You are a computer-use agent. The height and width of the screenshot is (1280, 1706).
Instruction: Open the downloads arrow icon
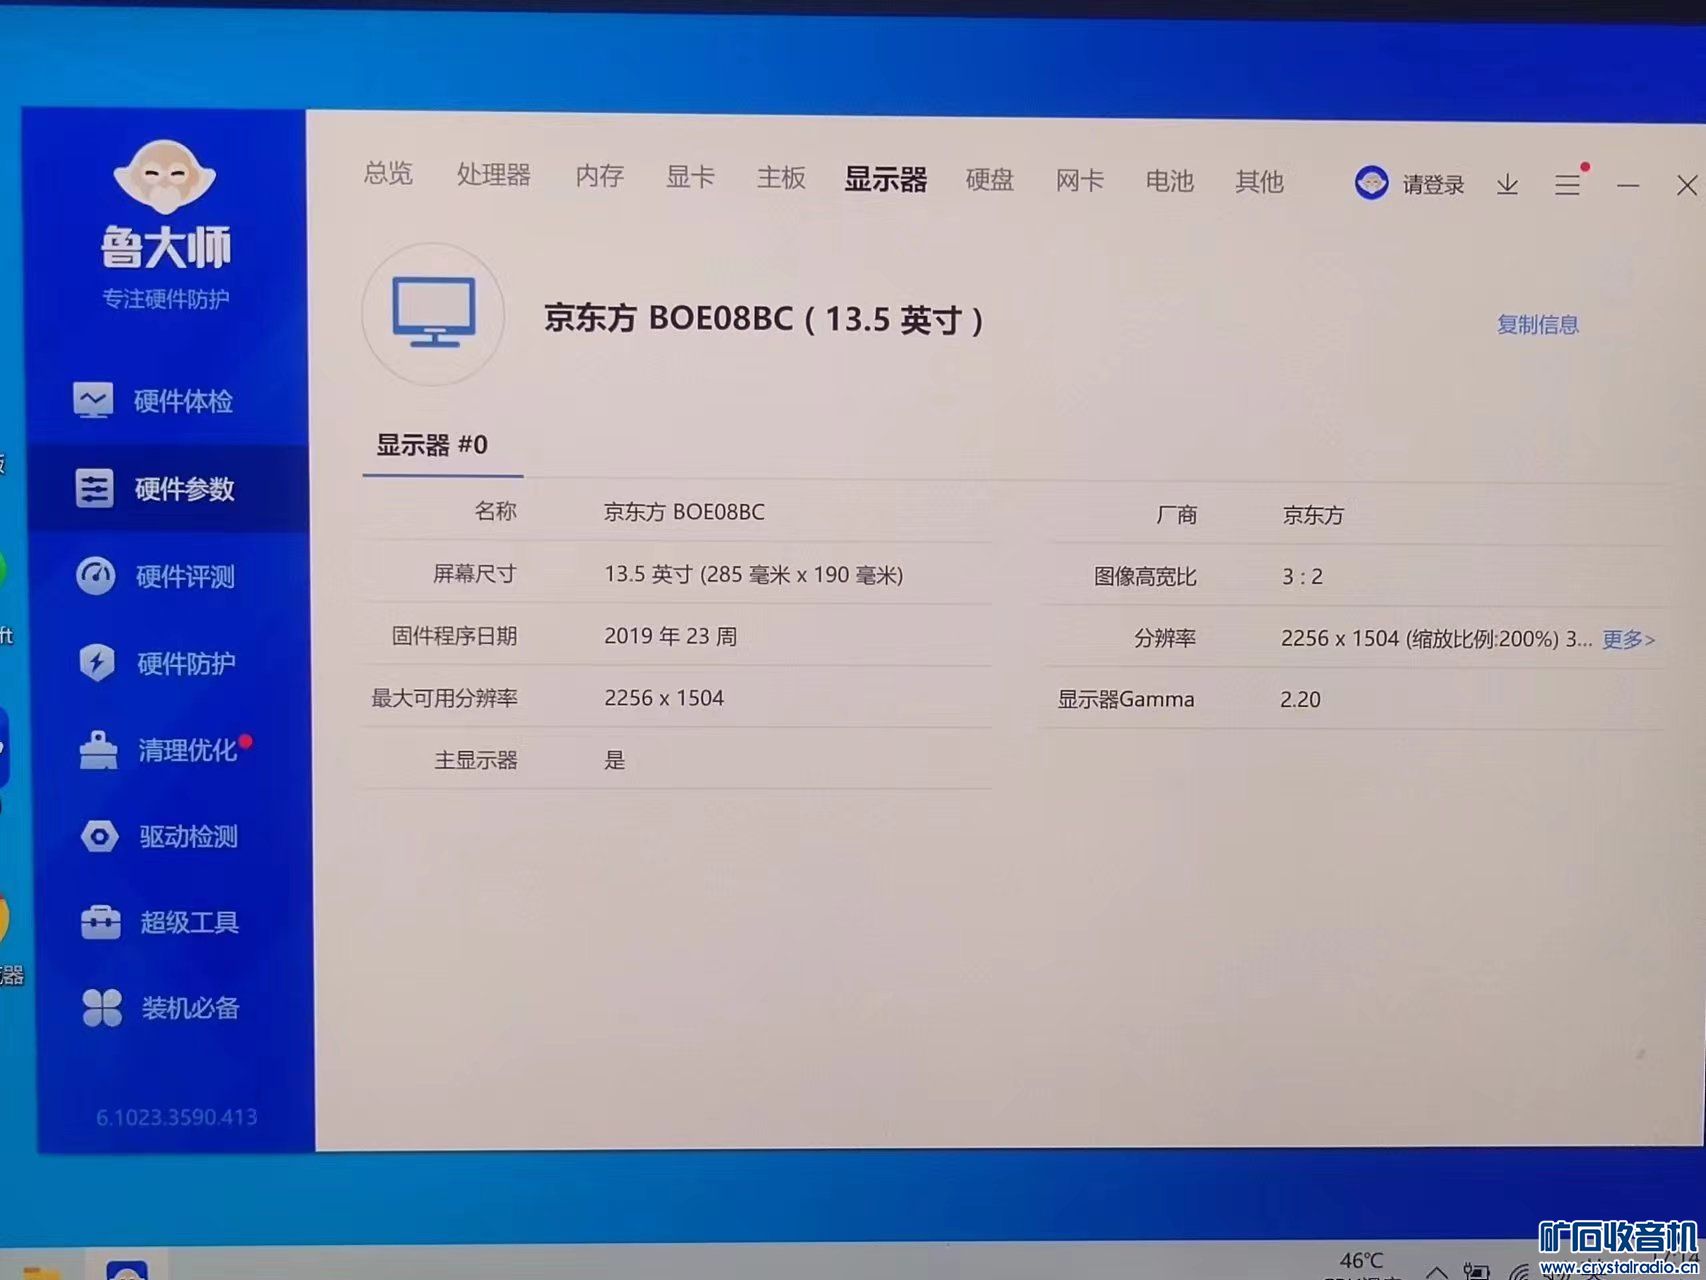1507,185
